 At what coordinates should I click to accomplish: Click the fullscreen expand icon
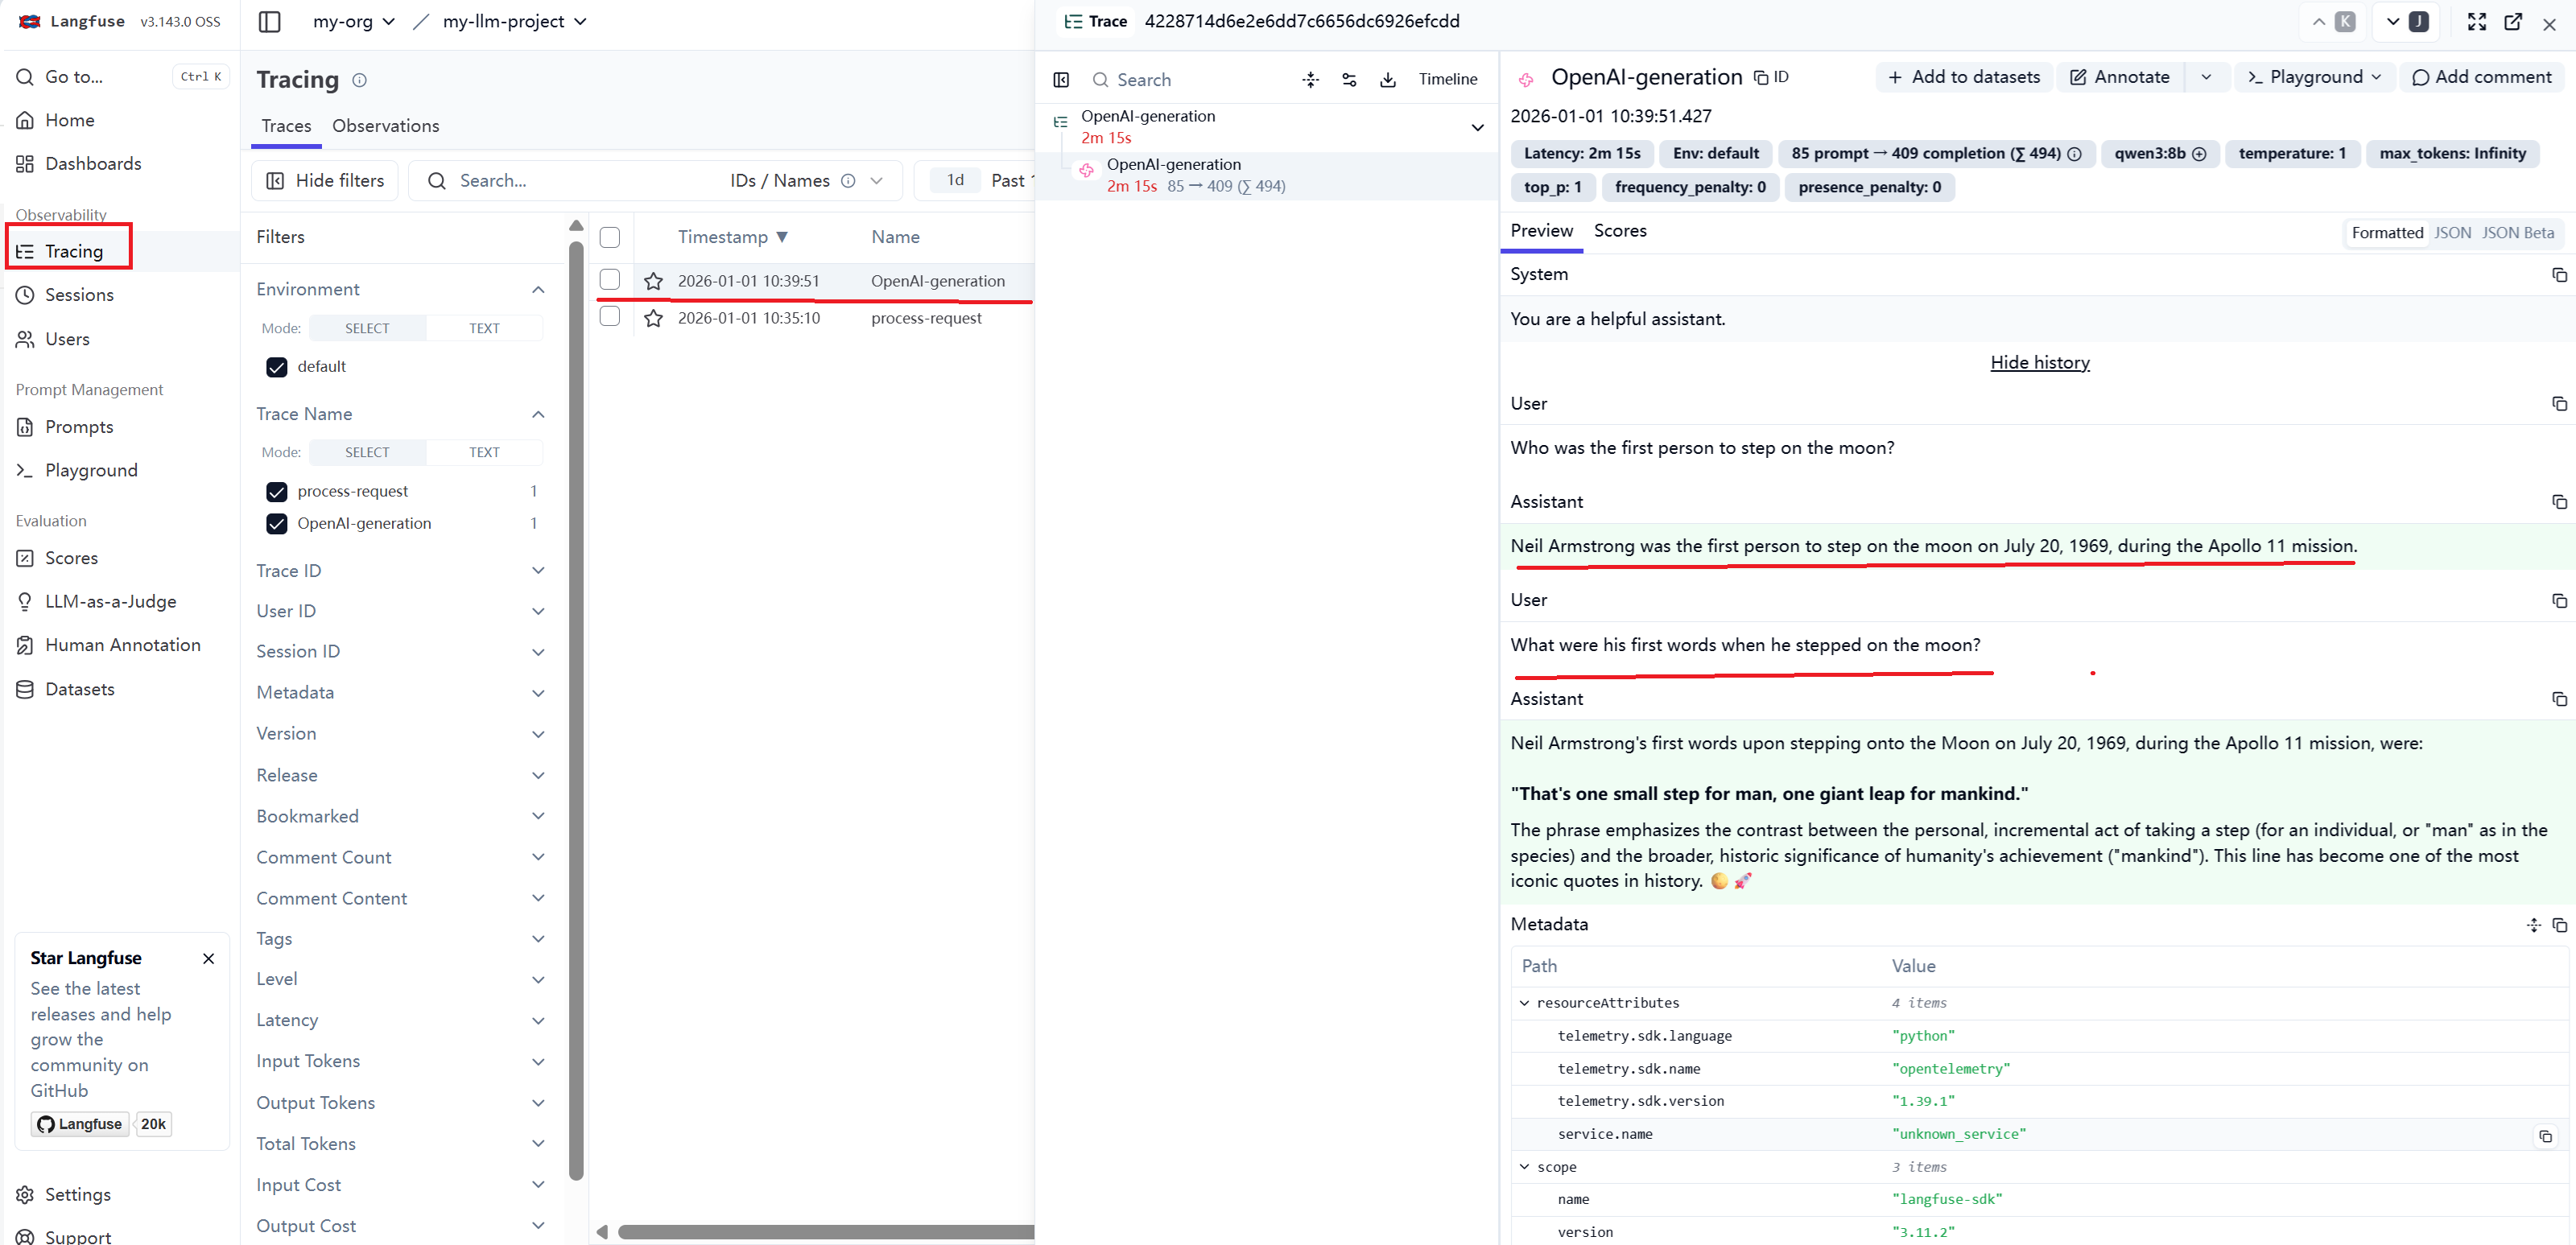pos(2476,22)
